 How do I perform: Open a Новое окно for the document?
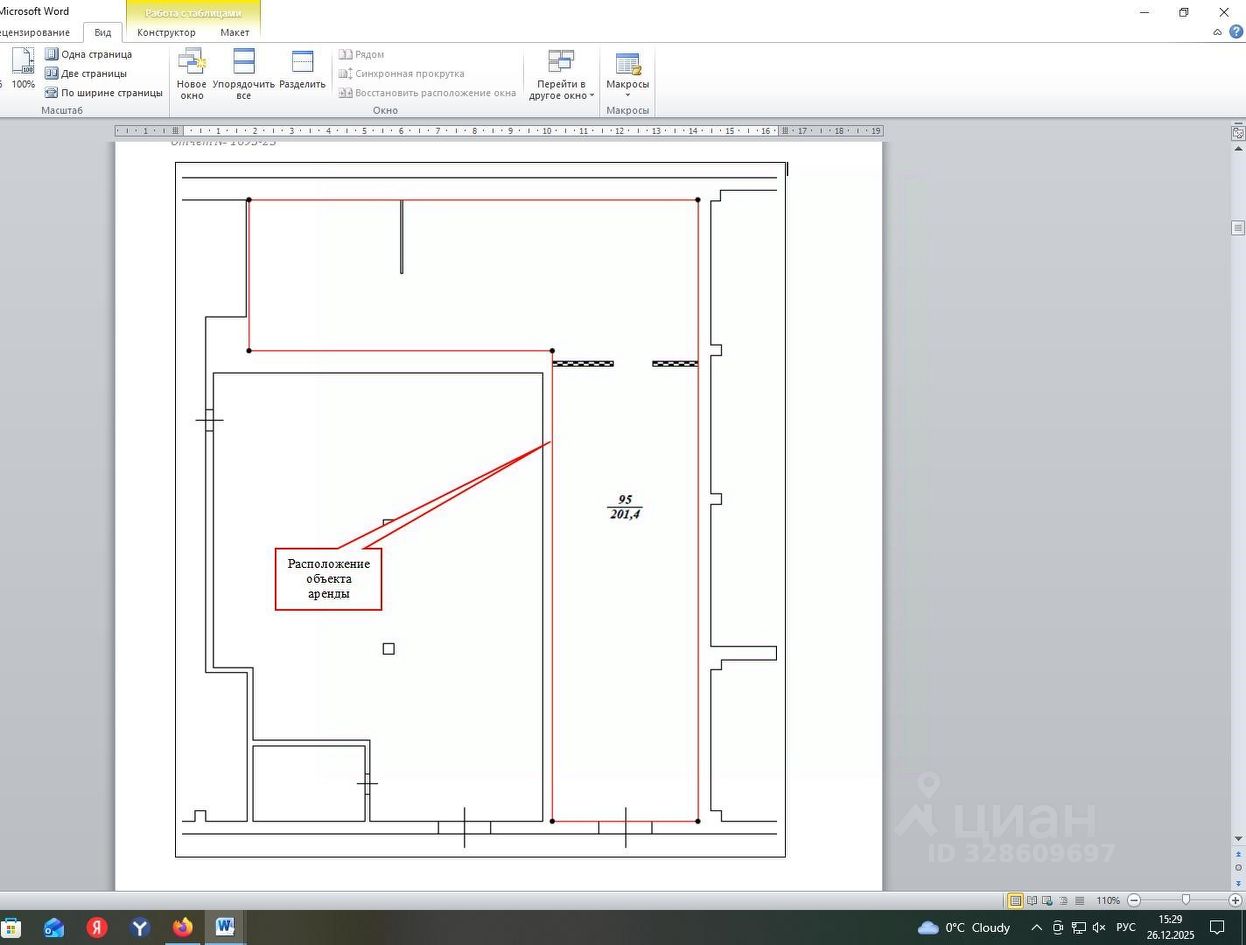click(191, 73)
